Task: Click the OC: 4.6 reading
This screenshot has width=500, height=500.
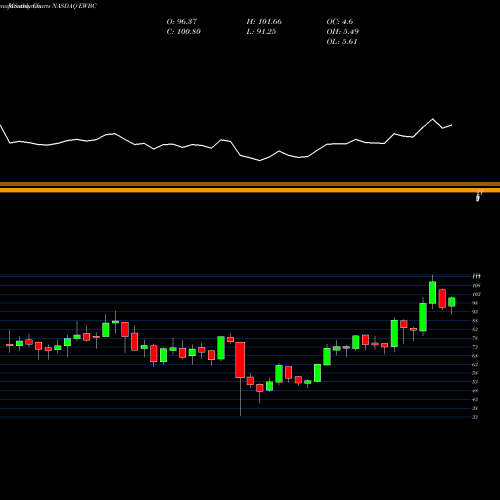Action: (339, 22)
